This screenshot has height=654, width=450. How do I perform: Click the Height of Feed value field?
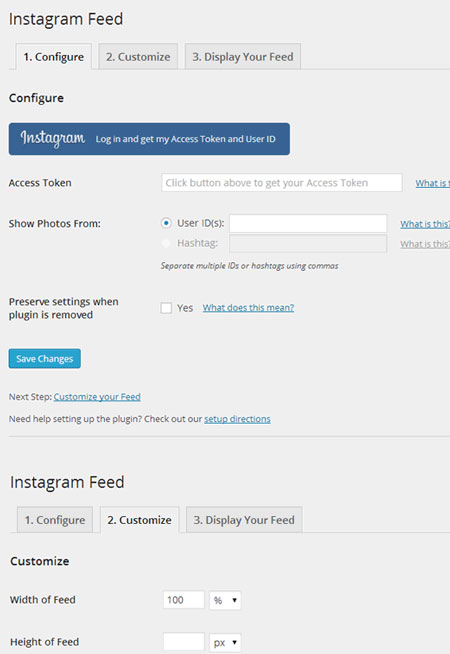click(184, 642)
